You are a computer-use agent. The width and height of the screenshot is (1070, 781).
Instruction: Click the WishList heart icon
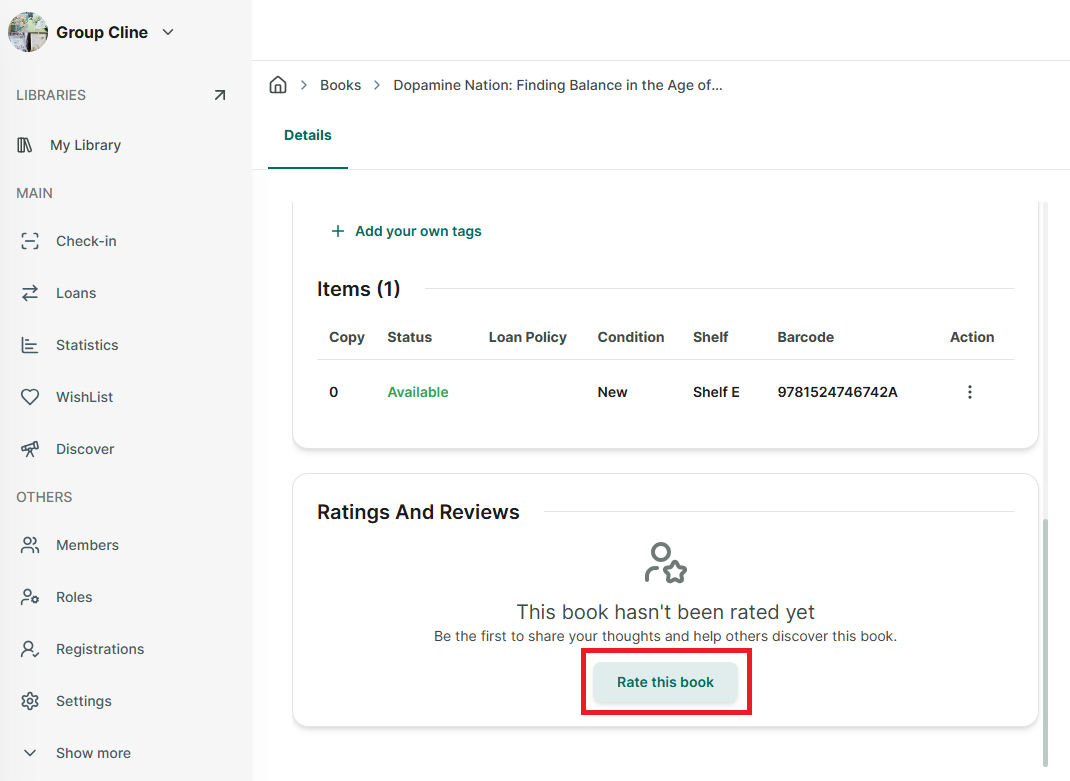30,397
